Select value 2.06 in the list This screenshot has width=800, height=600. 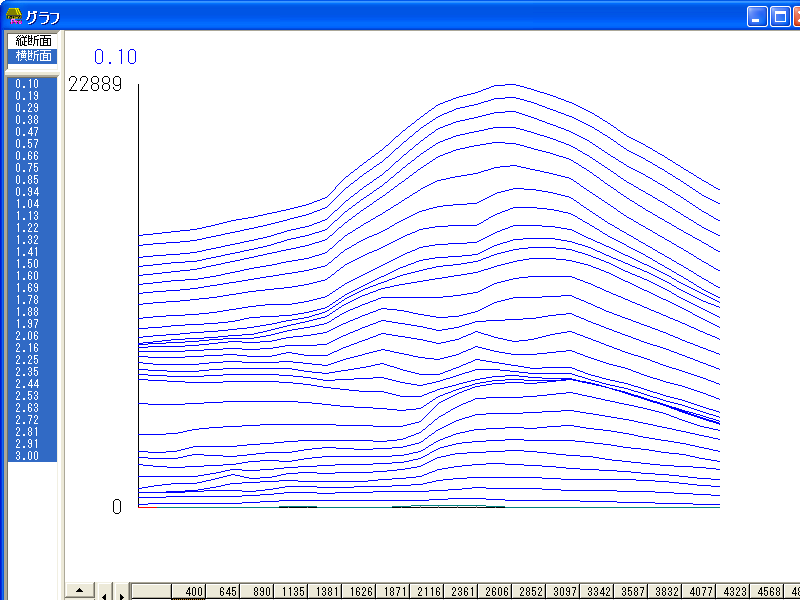click(33, 336)
